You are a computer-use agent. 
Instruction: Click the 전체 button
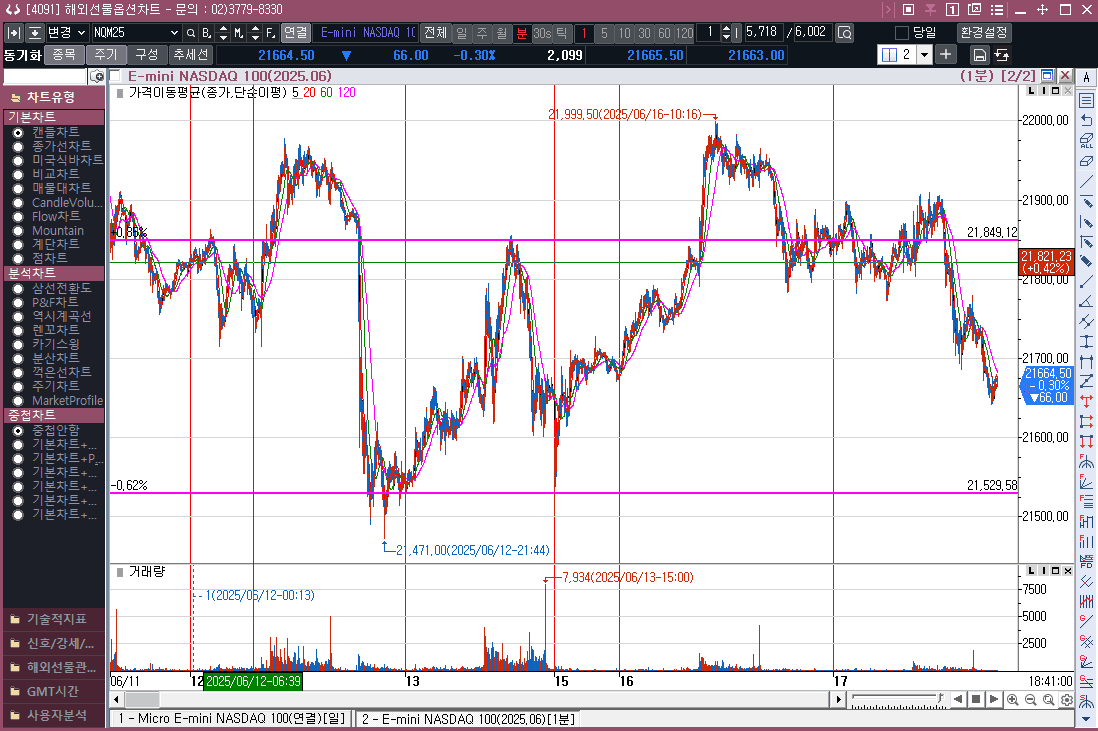point(436,33)
